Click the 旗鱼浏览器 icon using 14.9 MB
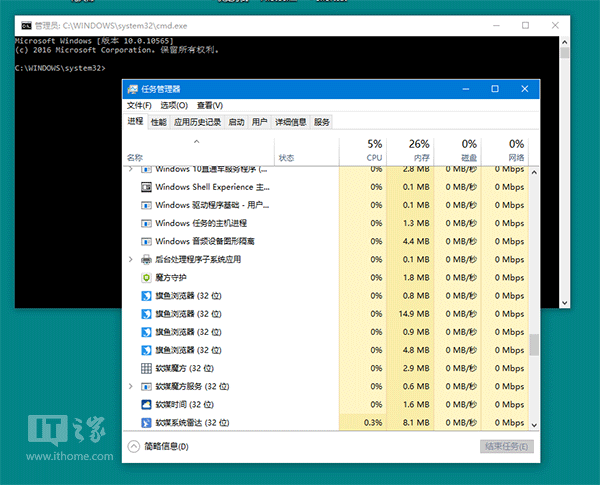 [x=146, y=313]
